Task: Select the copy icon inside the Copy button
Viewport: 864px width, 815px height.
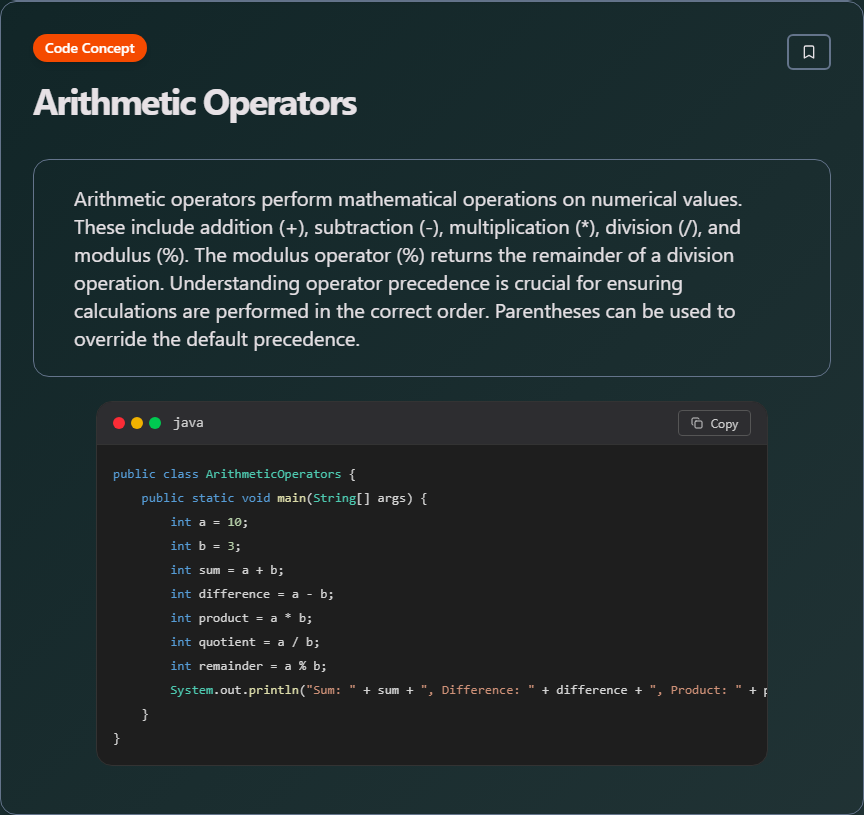Action: coord(697,422)
